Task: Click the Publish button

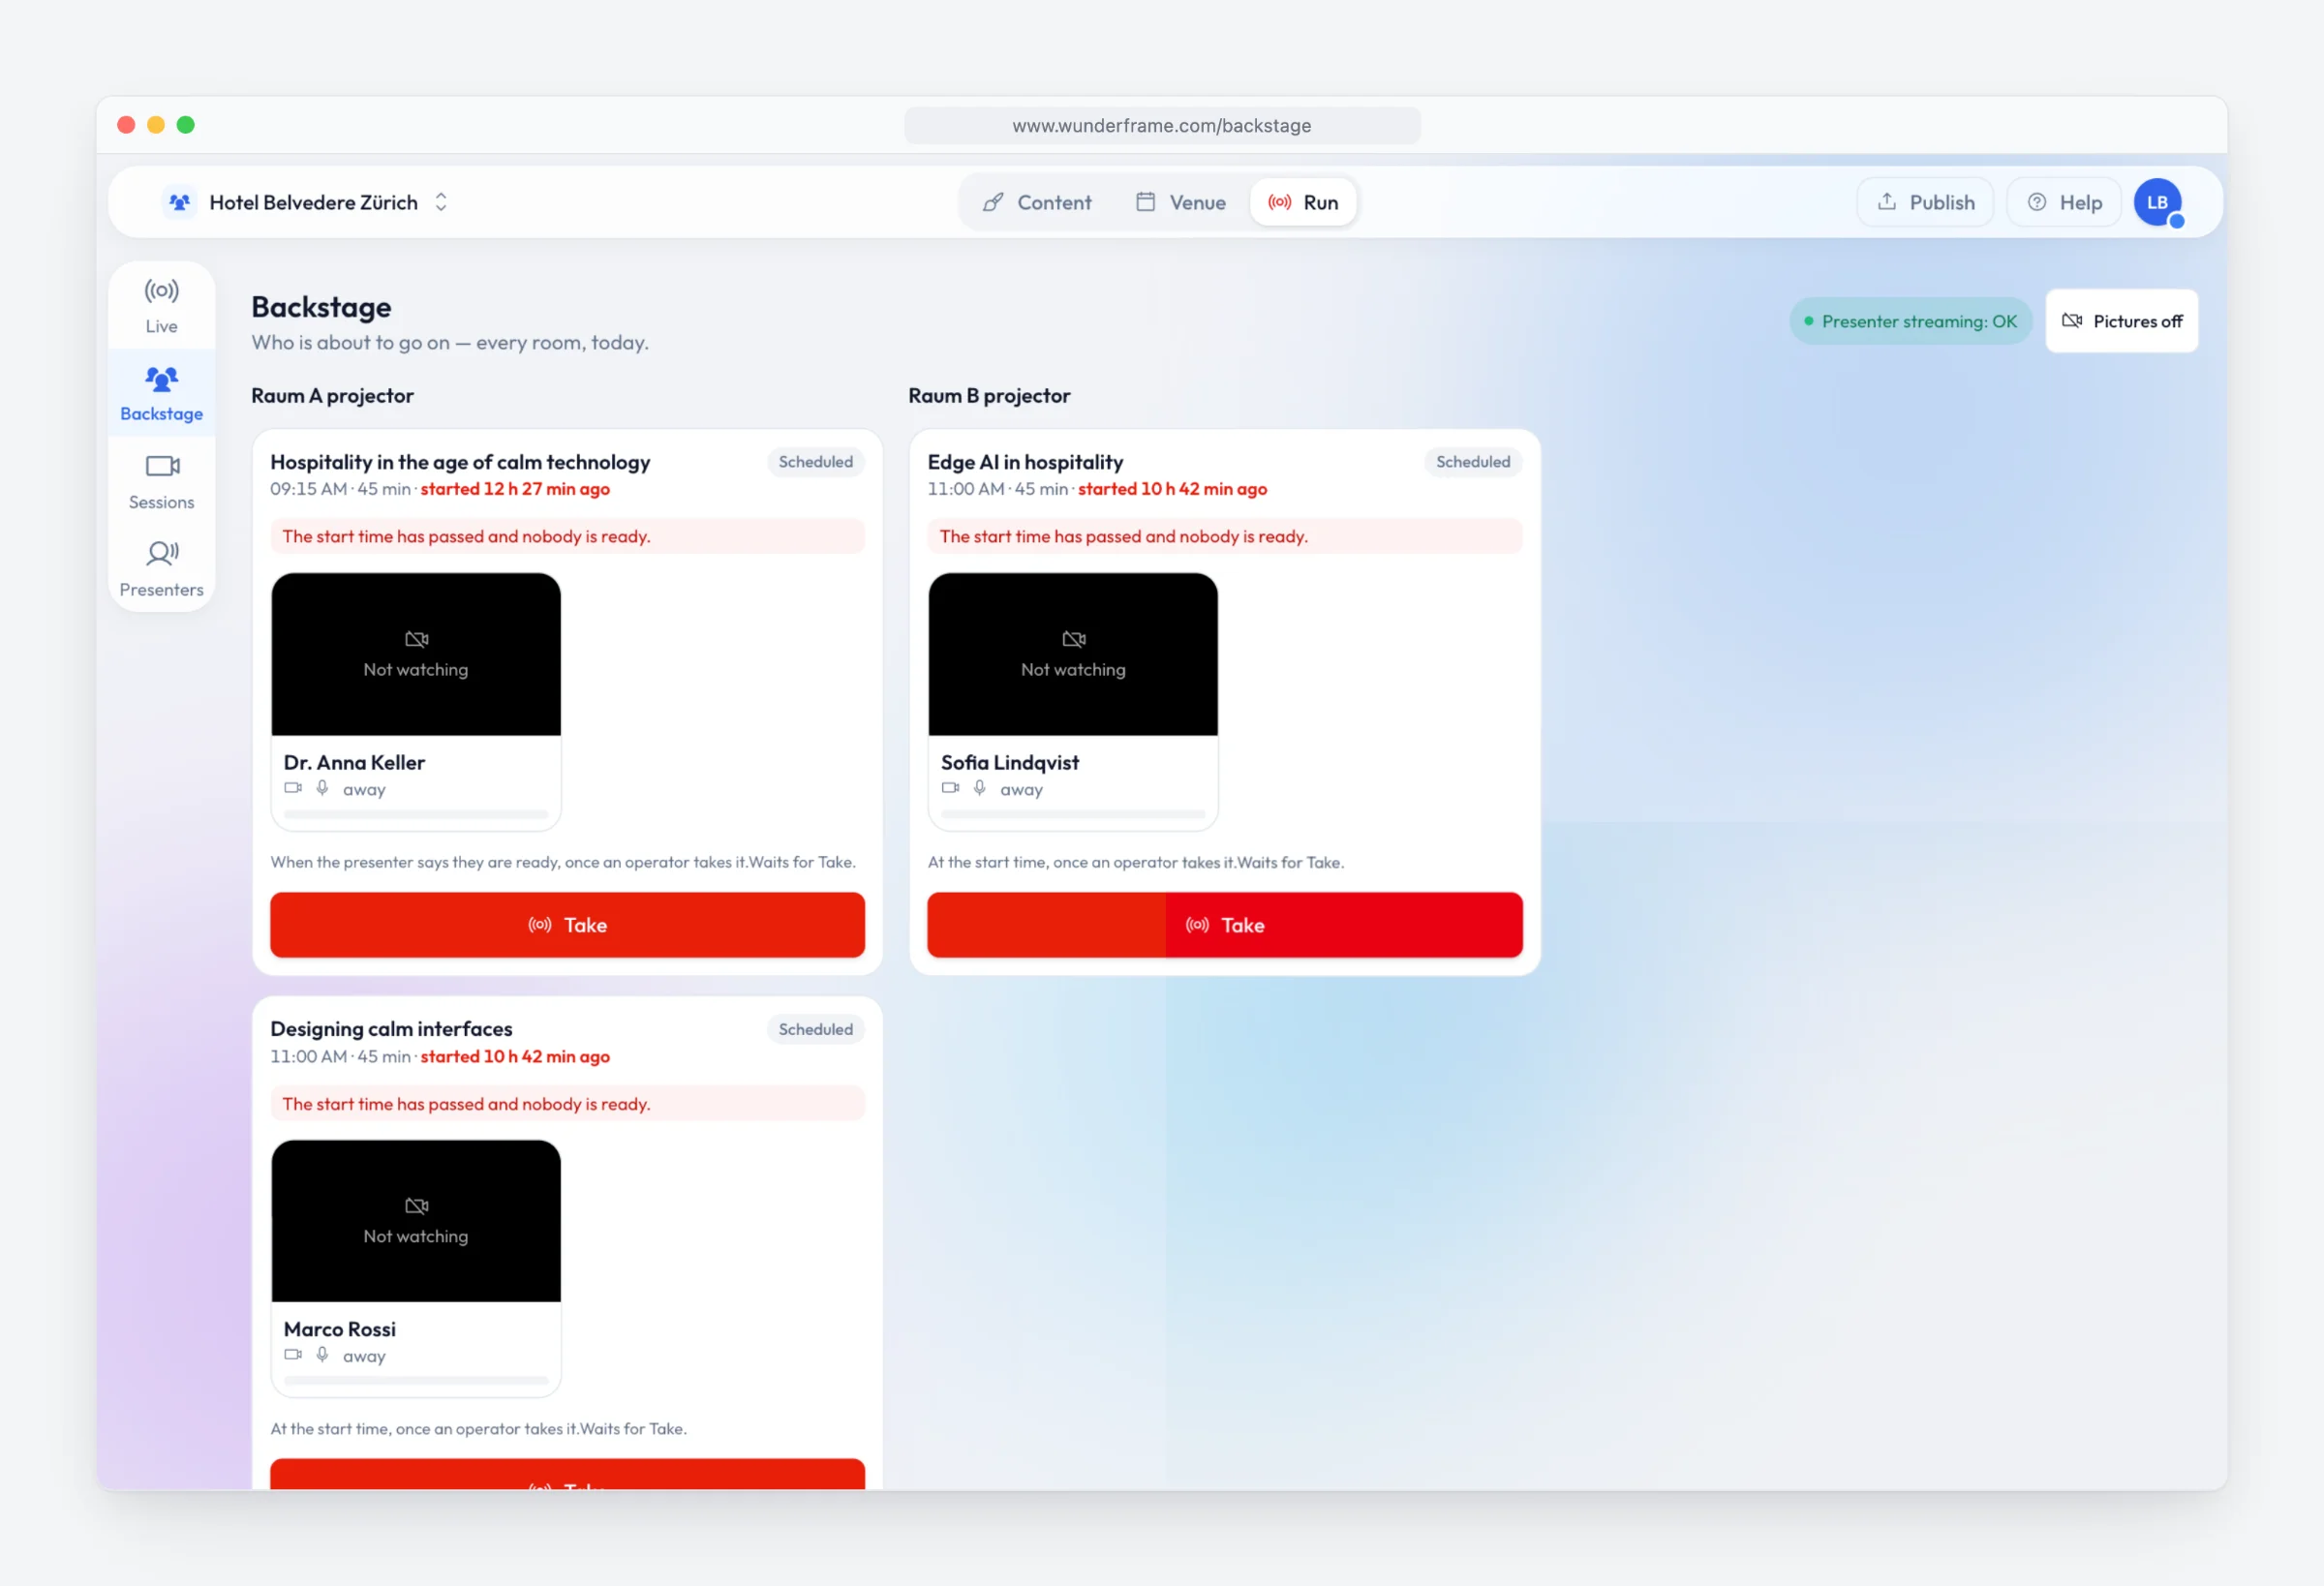Action: pyautogui.click(x=1925, y=202)
